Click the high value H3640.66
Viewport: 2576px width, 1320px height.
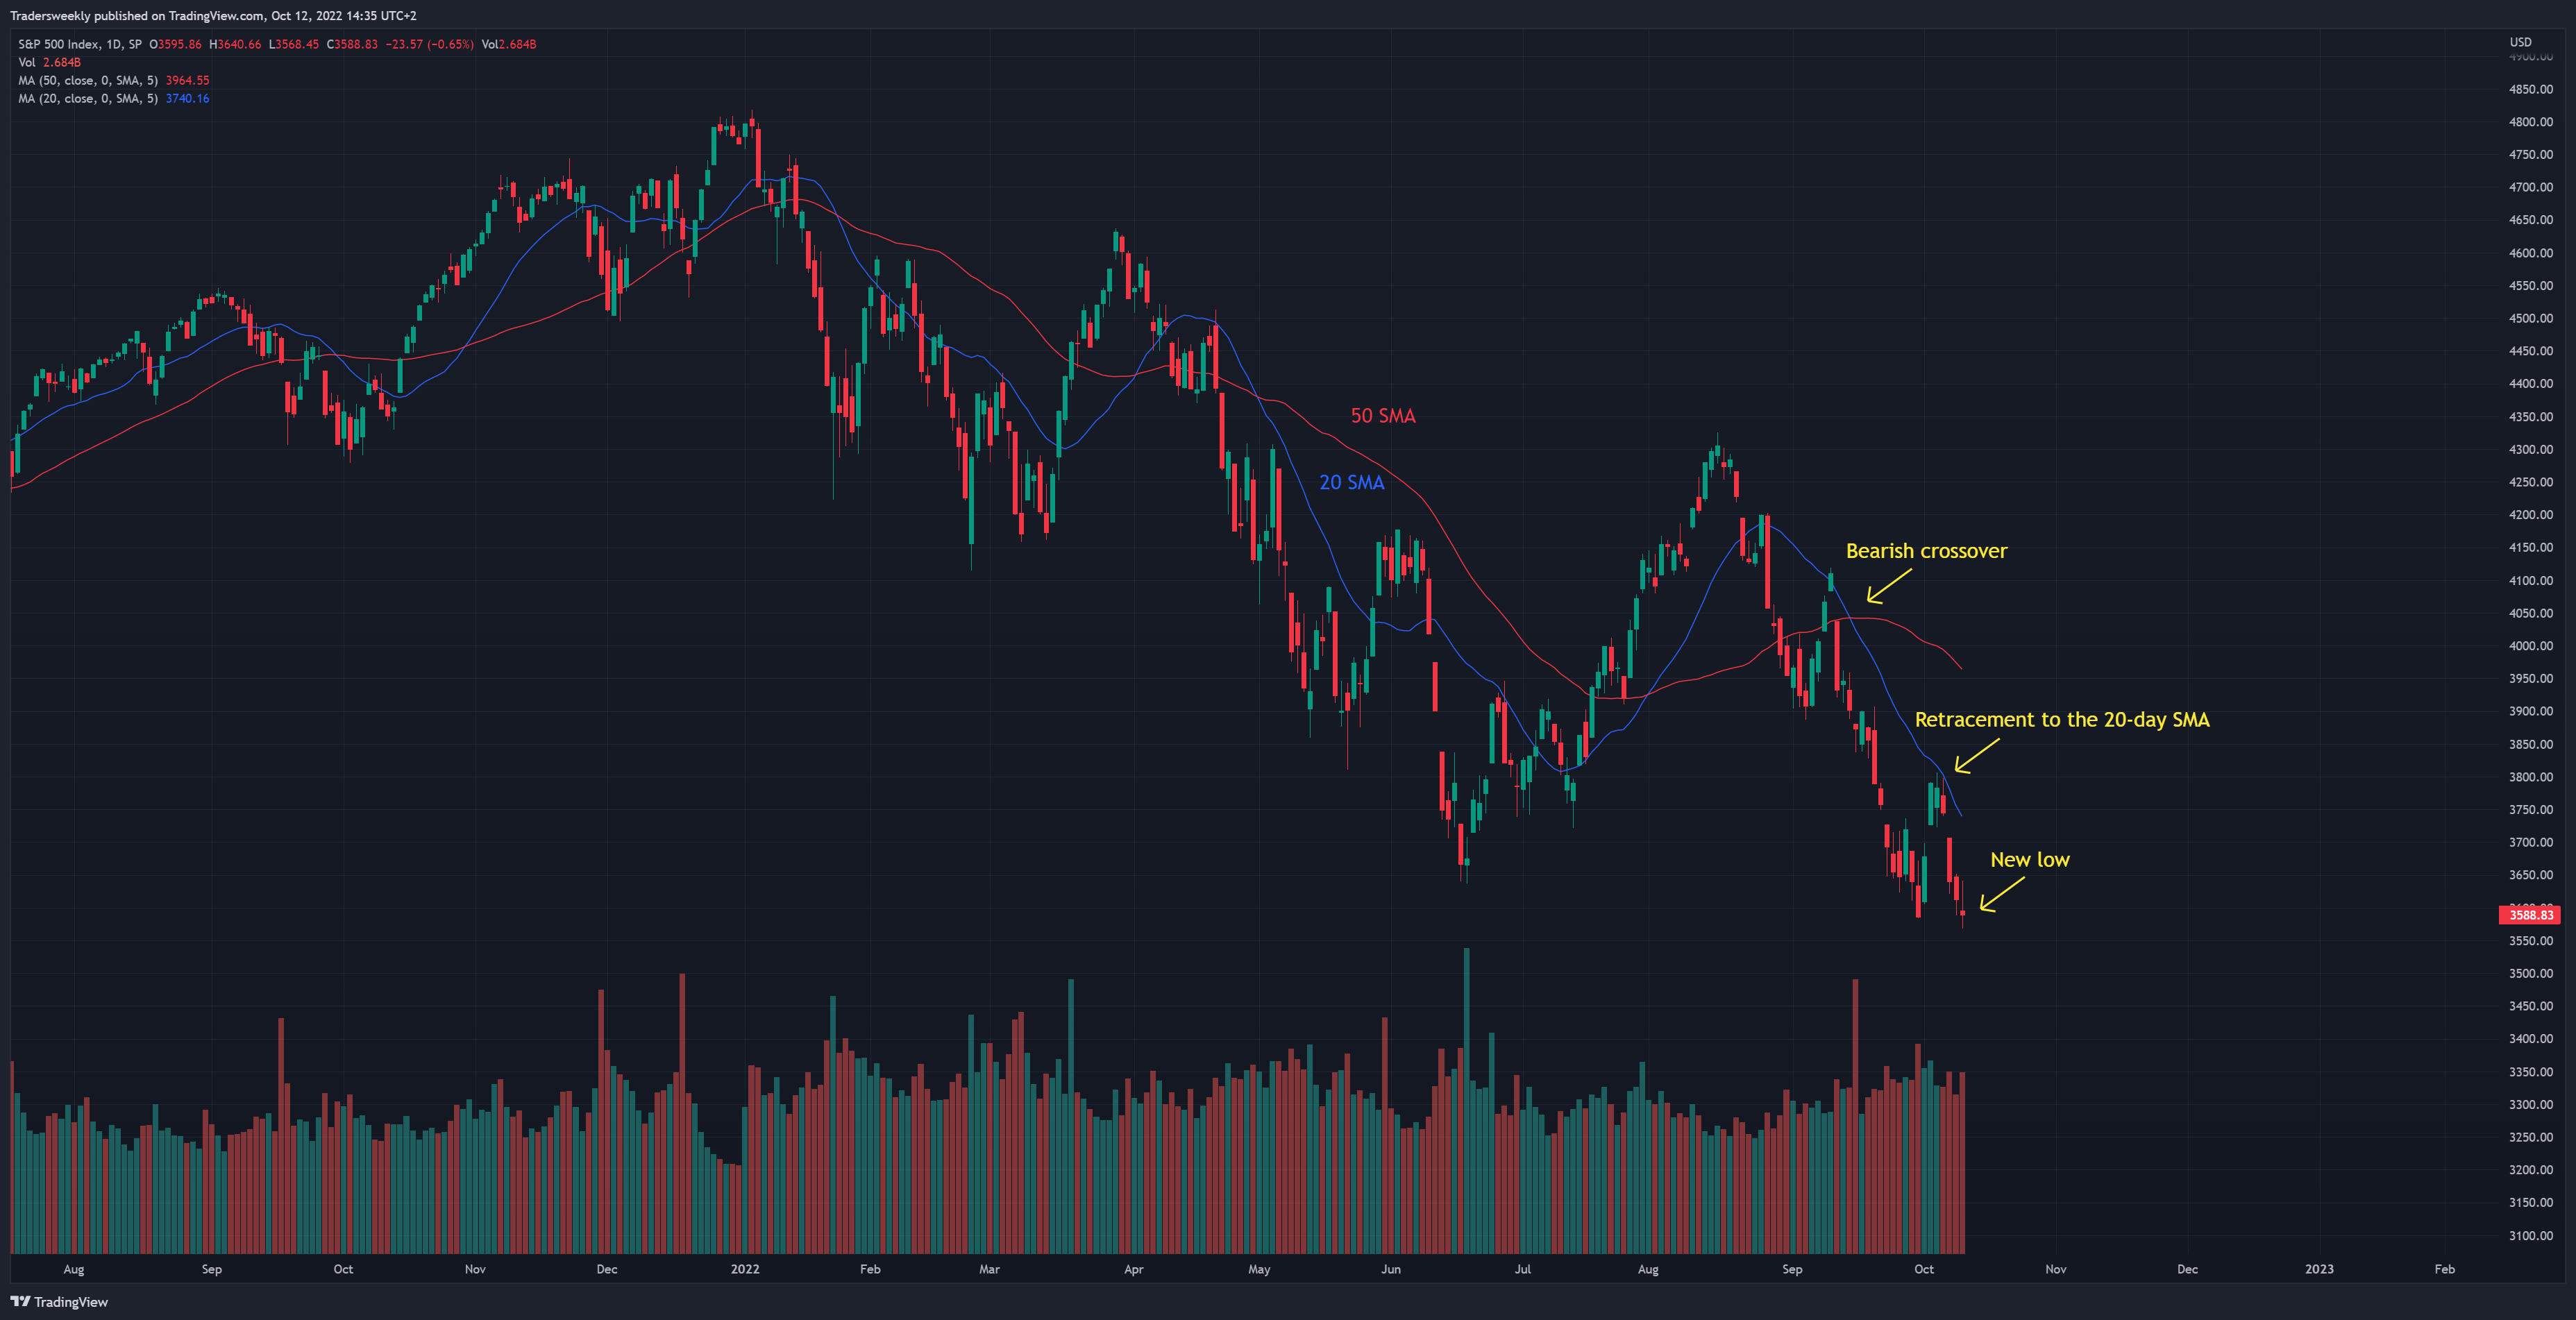235,44
